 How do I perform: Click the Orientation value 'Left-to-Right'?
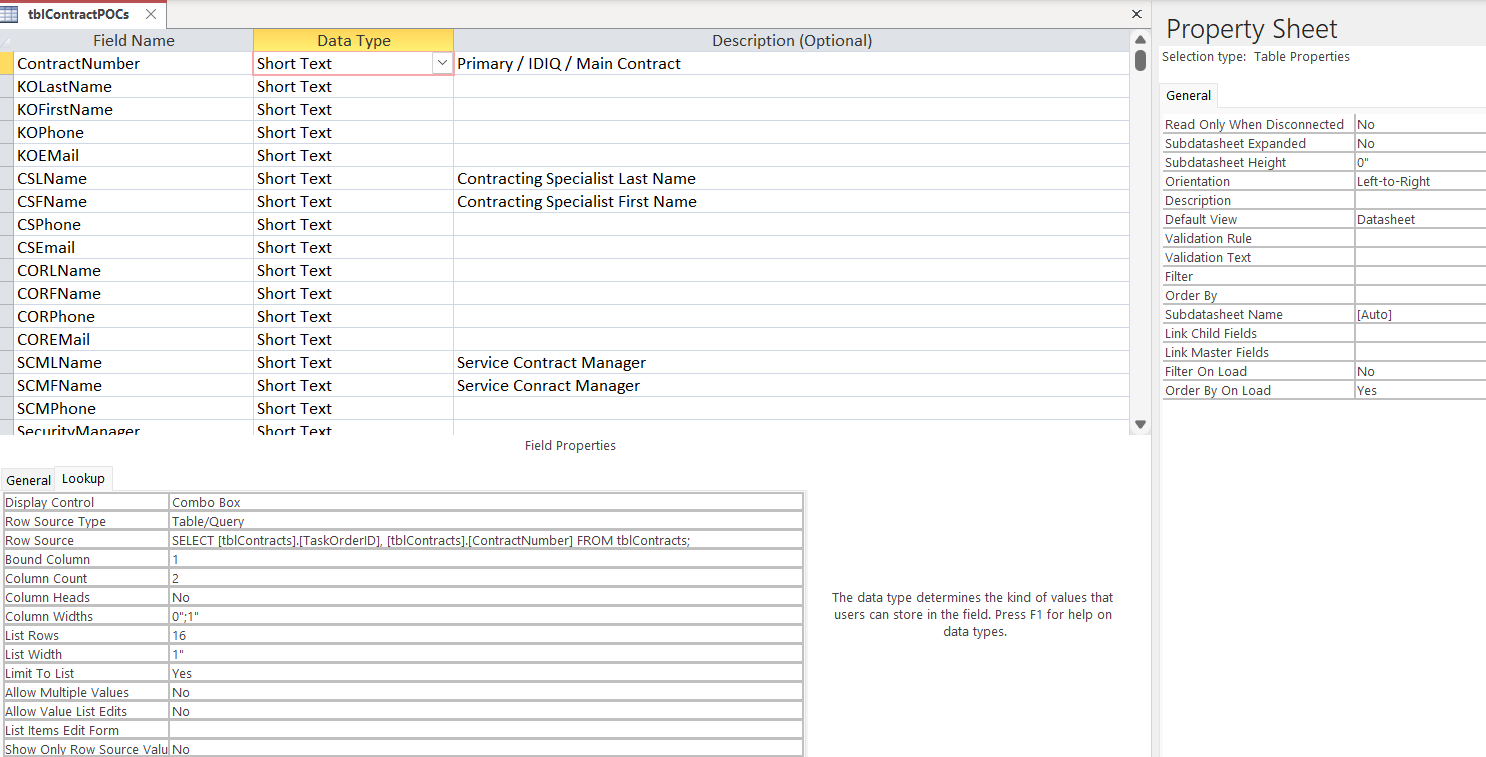(x=1420, y=182)
